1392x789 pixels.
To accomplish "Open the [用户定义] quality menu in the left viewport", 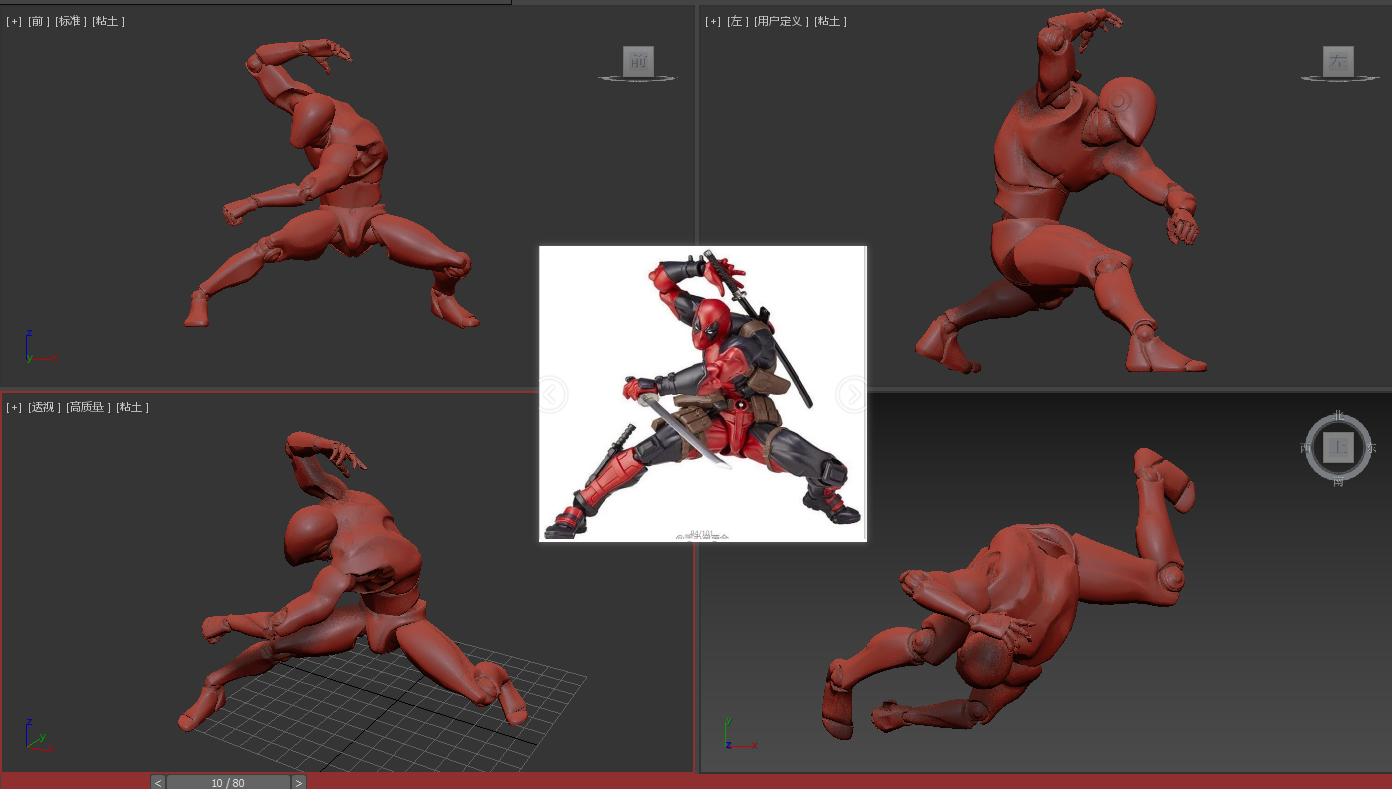I will 781,21.
